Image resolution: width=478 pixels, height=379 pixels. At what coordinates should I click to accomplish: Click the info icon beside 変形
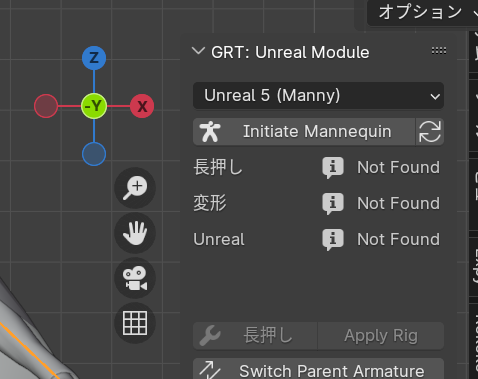click(333, 203)
